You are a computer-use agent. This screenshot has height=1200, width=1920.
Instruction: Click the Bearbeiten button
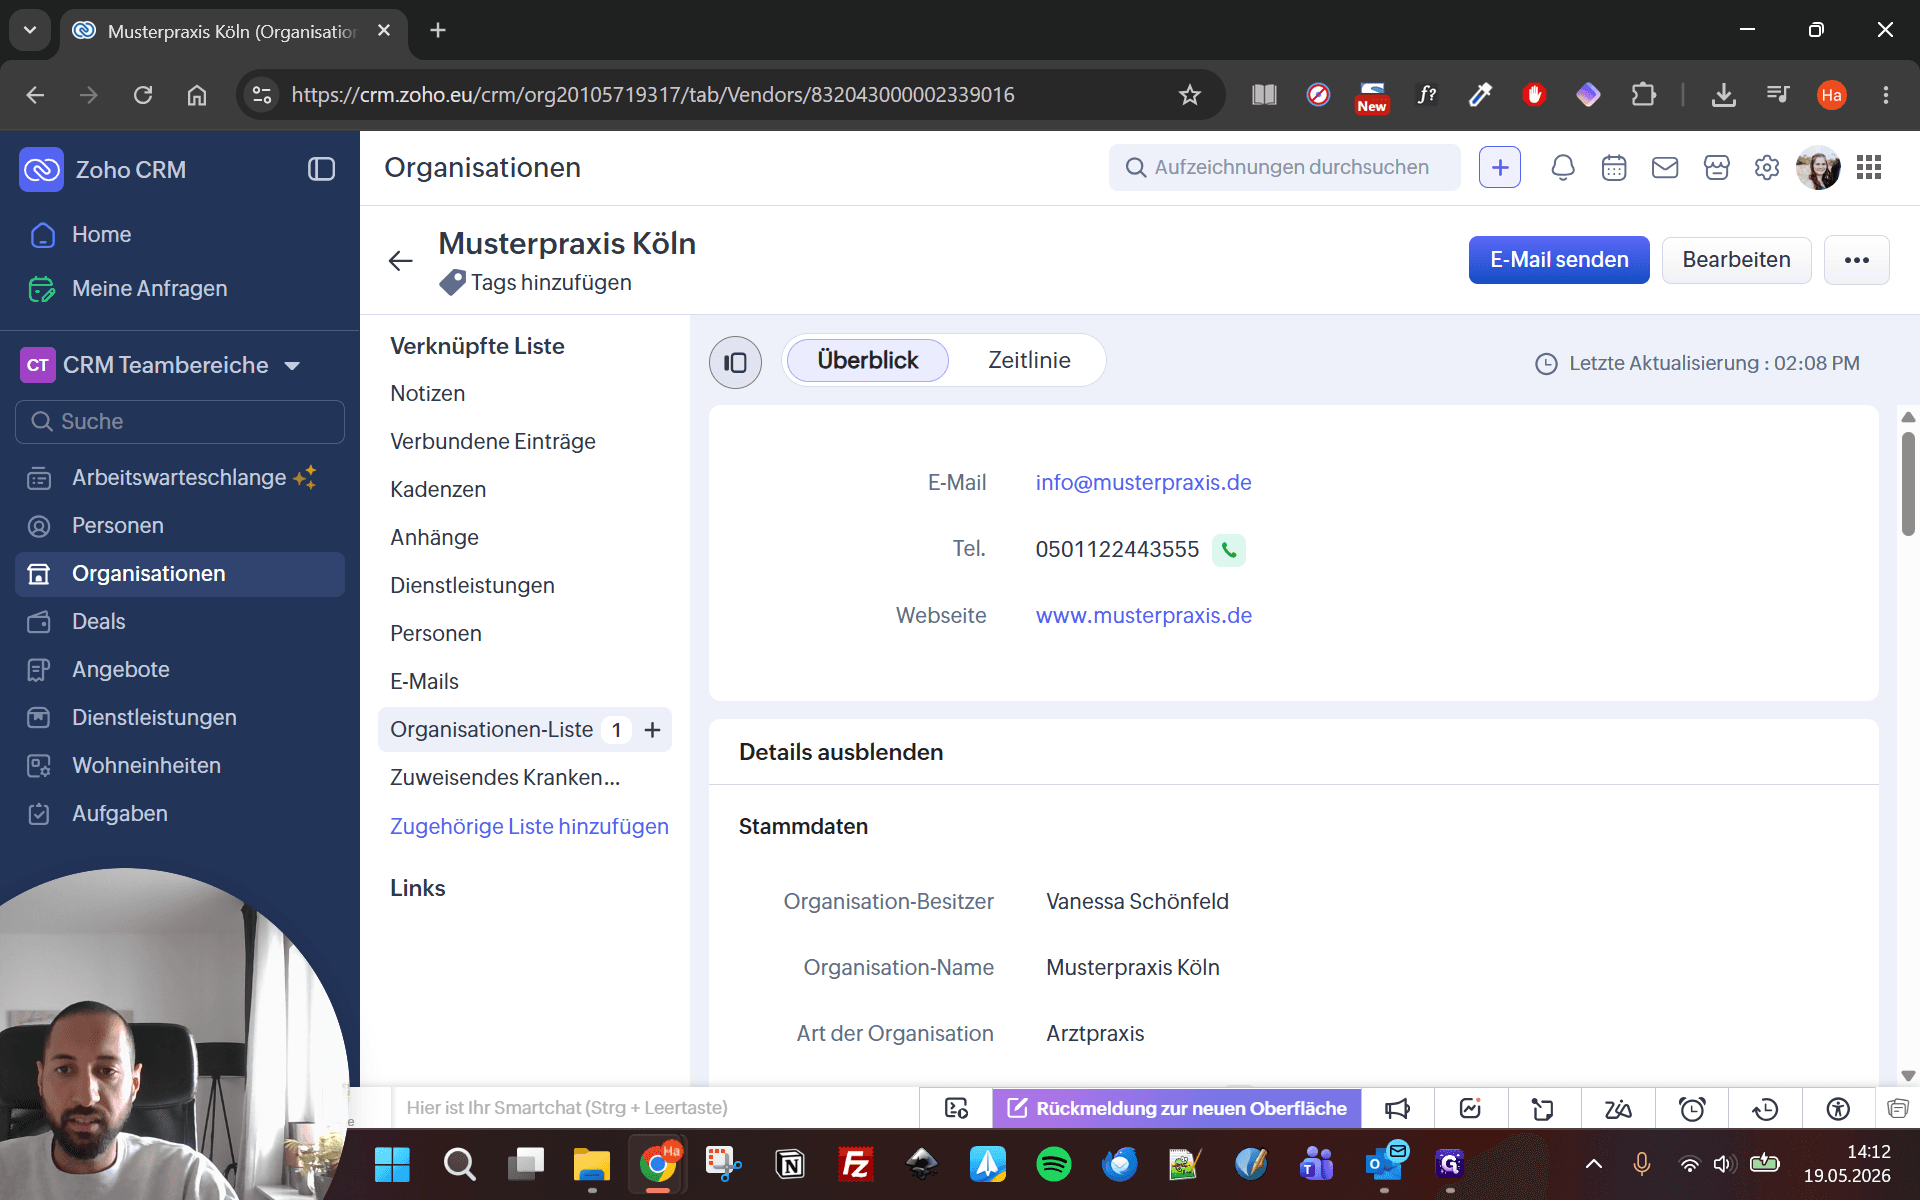tap(1736, 260)
